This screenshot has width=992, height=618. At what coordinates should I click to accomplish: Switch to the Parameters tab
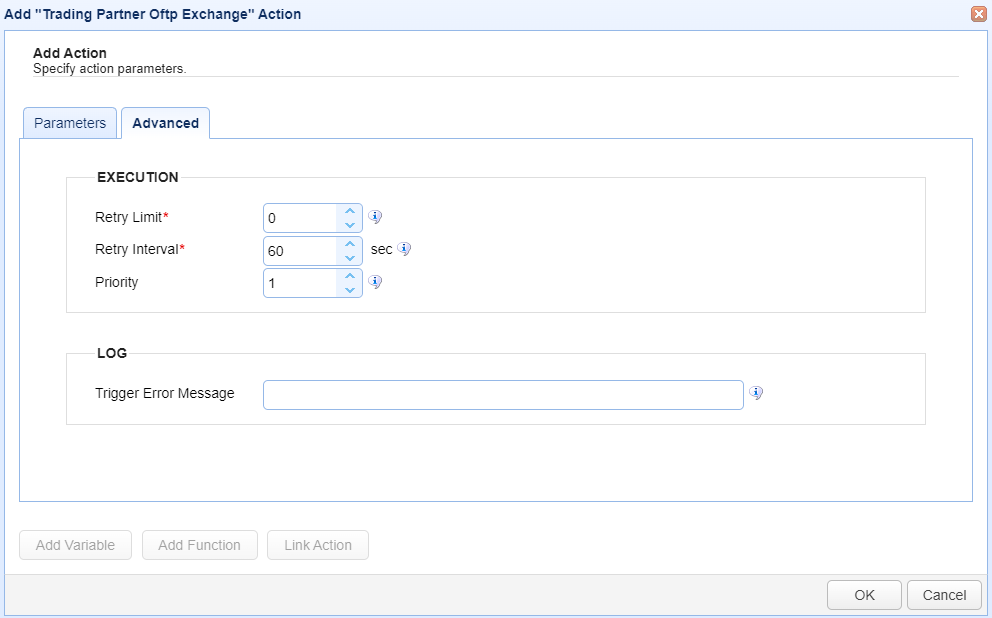tap(70, 123)
